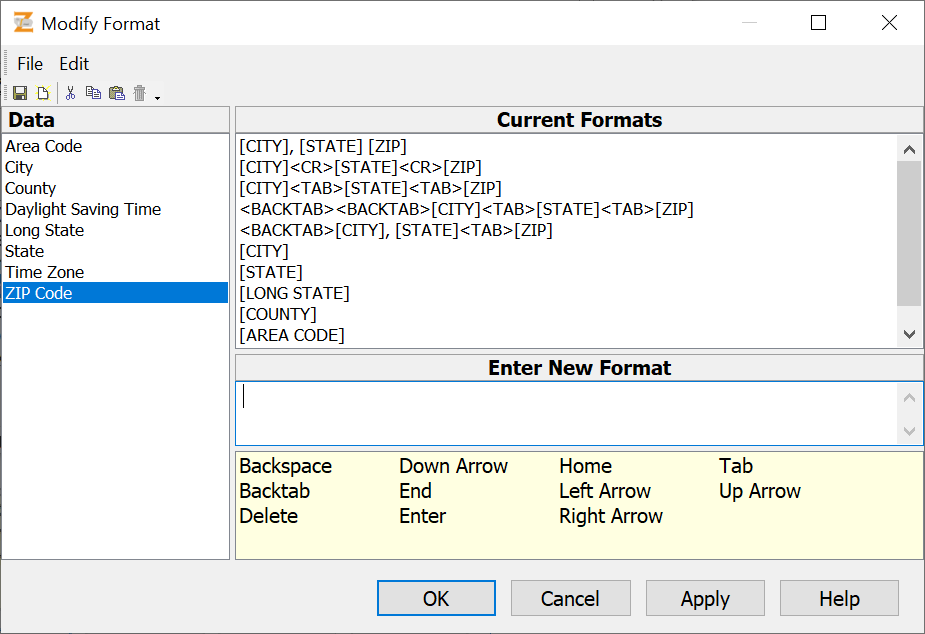The image size is (925, 634).
Task: Select the Cut scissors icon
Action: click(70, 92)
